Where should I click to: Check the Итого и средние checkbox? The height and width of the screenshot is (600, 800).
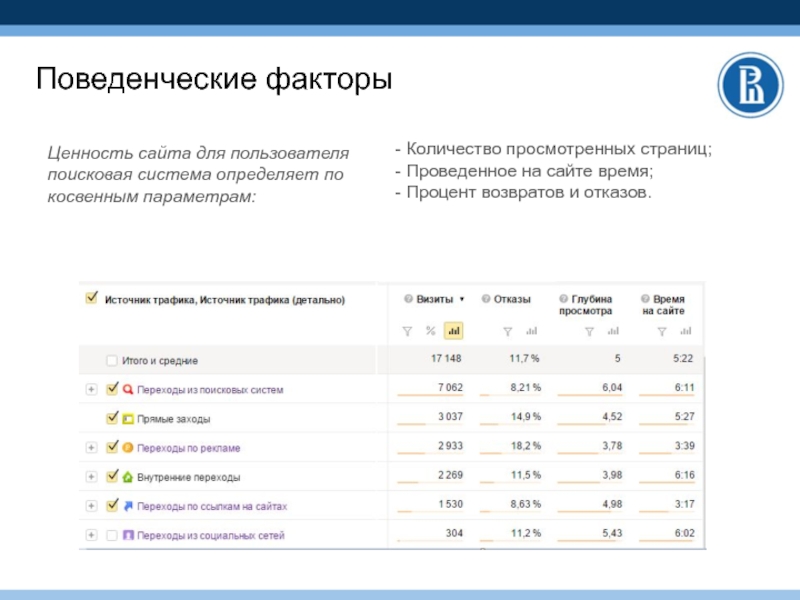click(x=112, y=361)
